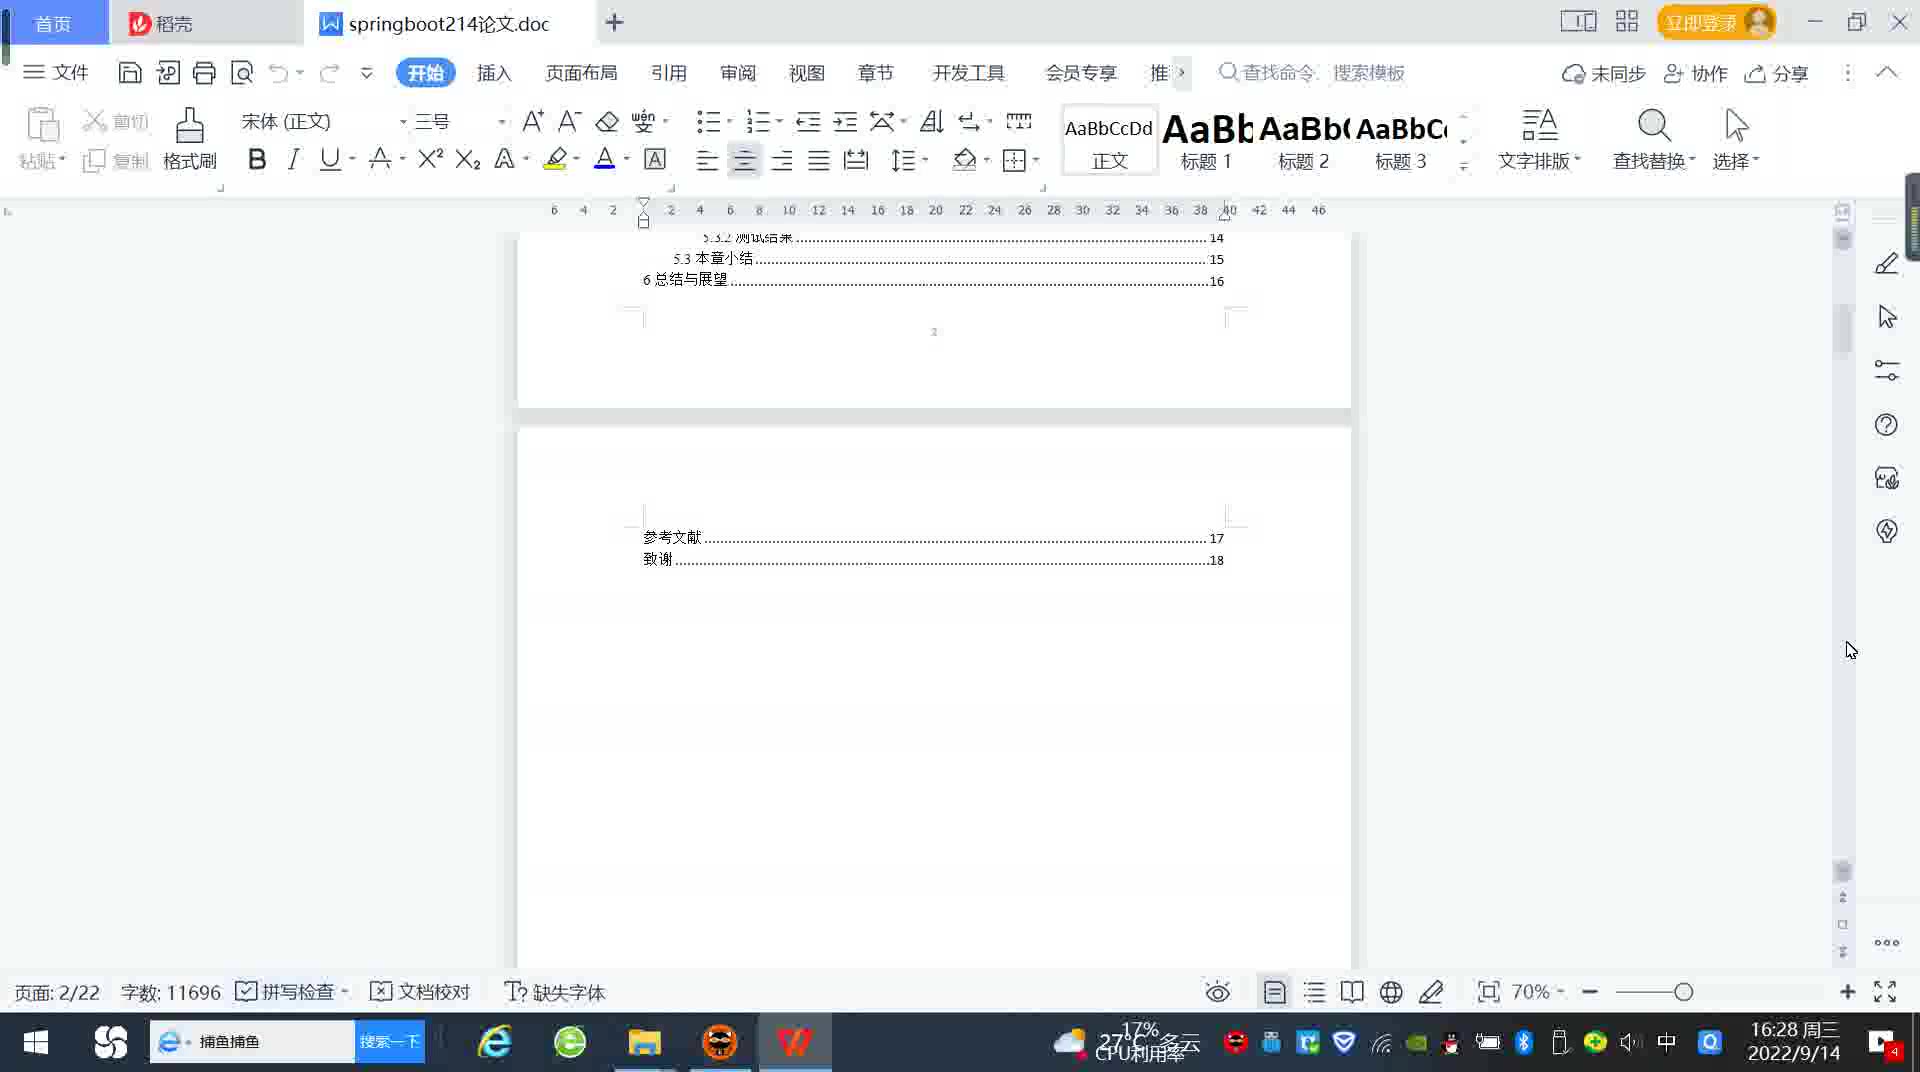Toggle Italic formatting

pyautogui.click(x=293, y=159)
